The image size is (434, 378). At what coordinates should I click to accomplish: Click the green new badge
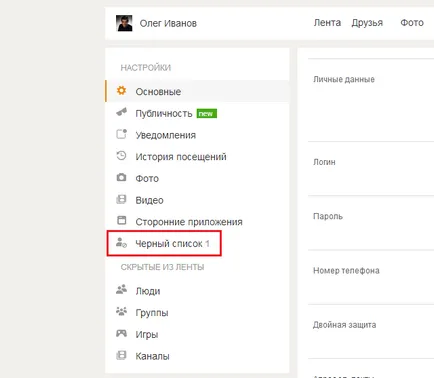207,114
